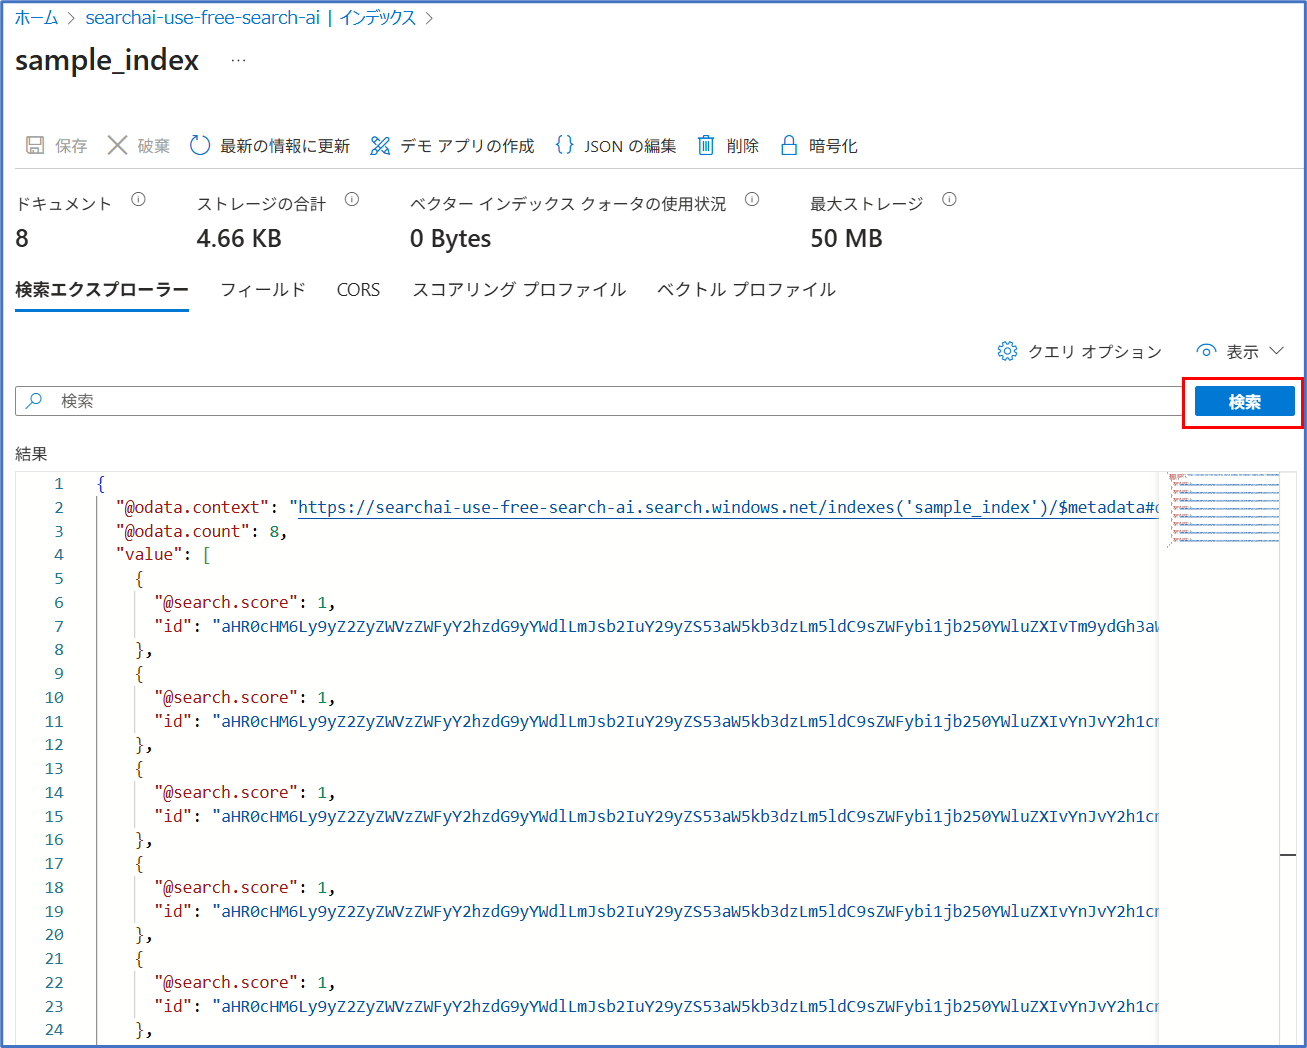Click info icon beside ストレージの合計
The width and height of the screenshot is (1307, 1048).
[x=352, y=200]
